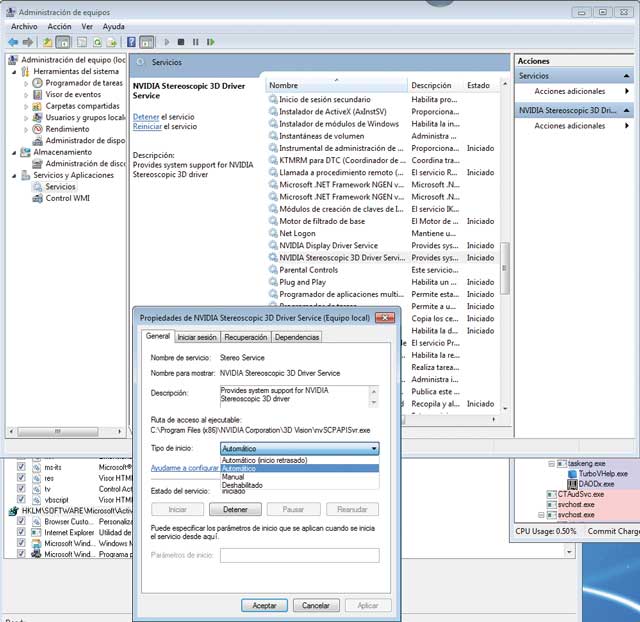Open the Tipo de inicio combo box
Viewport: 640px width, 622px height.
(x=299, y=449)
